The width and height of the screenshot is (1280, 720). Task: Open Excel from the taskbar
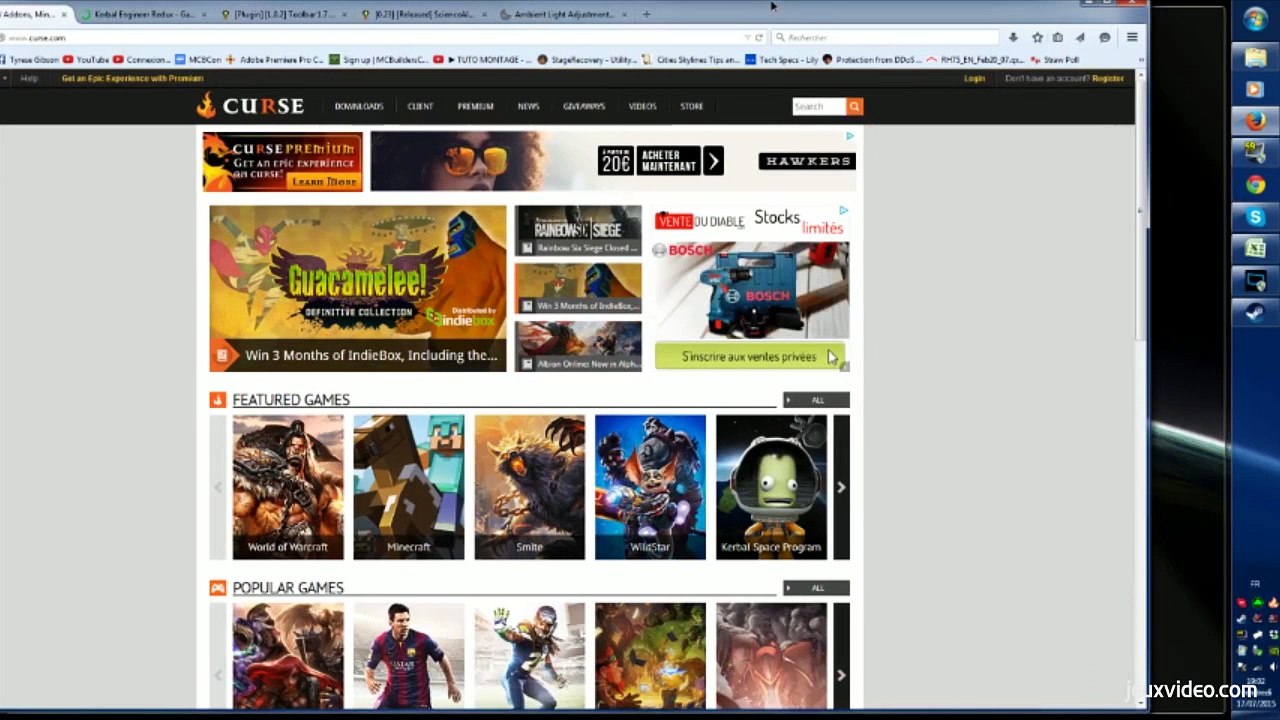(1255, 249)
